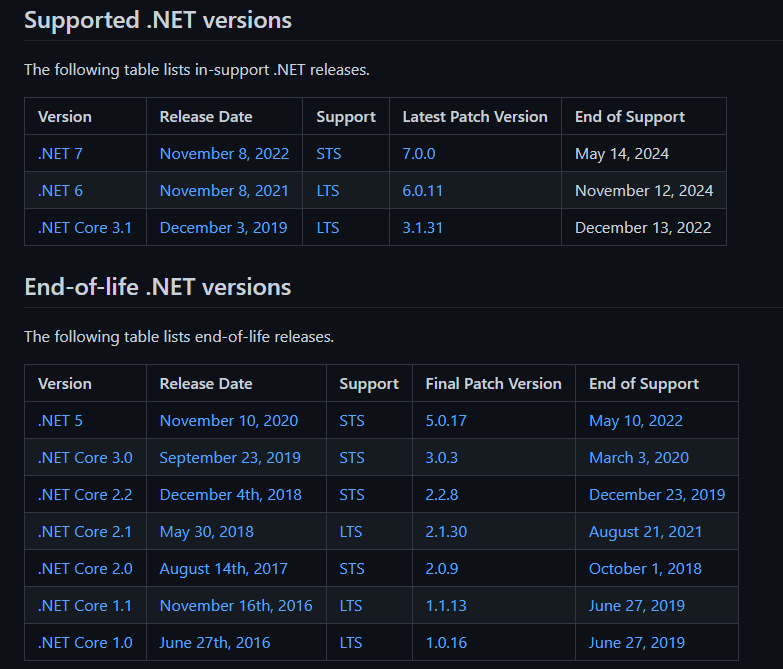Click the end-of-life releases description text
Image resolution: width=783 pixels, height=669 pixels.
click(179, 337)
